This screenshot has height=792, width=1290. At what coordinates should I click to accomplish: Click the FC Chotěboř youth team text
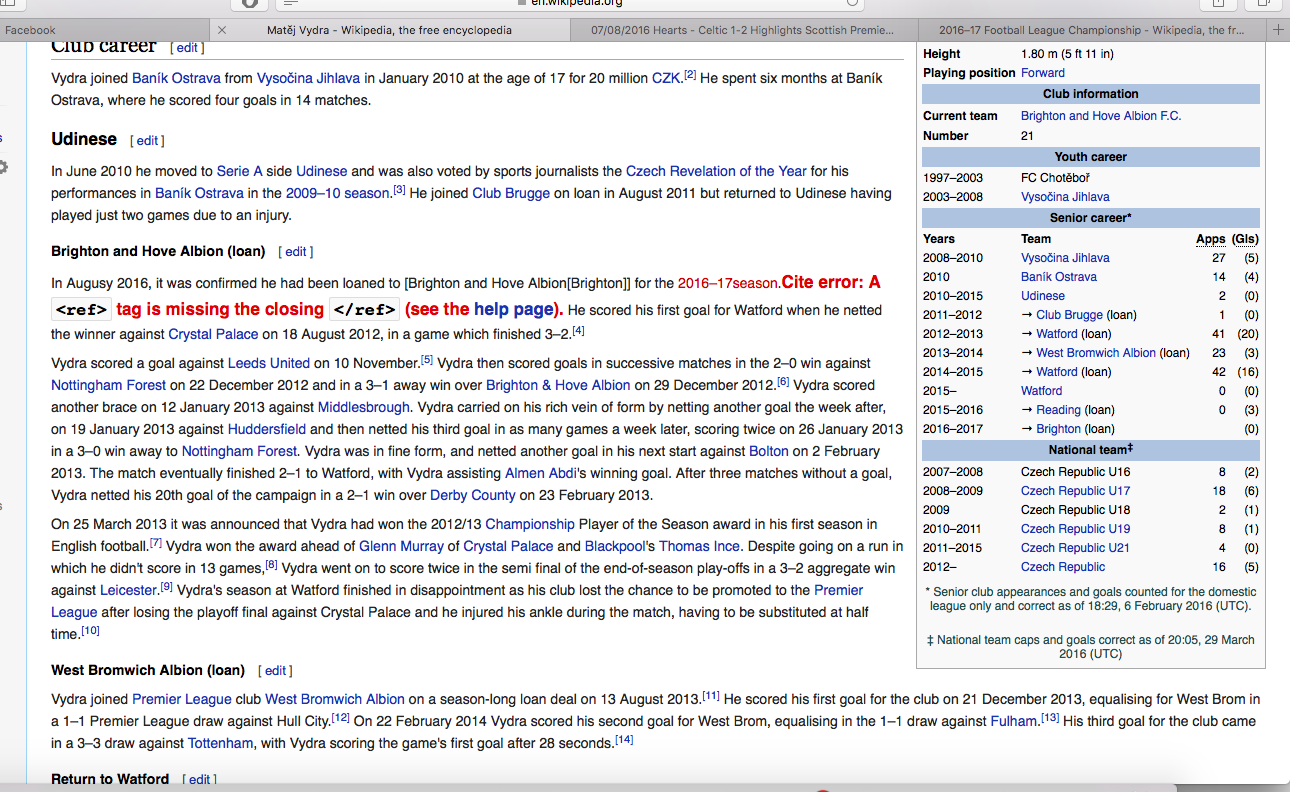(x=1055, y=178)
